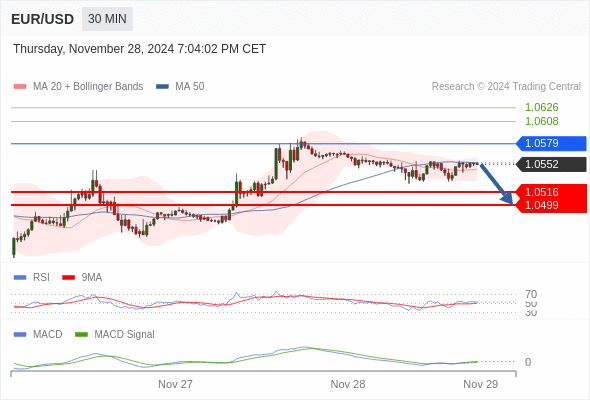Select the 1.0499 red support tag
This screenshot has height=400, width=590.
coord(551,205)
